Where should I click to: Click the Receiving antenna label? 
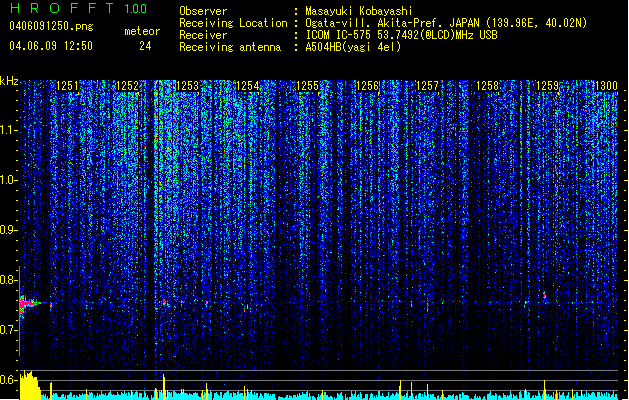click(x=230, y=47)
